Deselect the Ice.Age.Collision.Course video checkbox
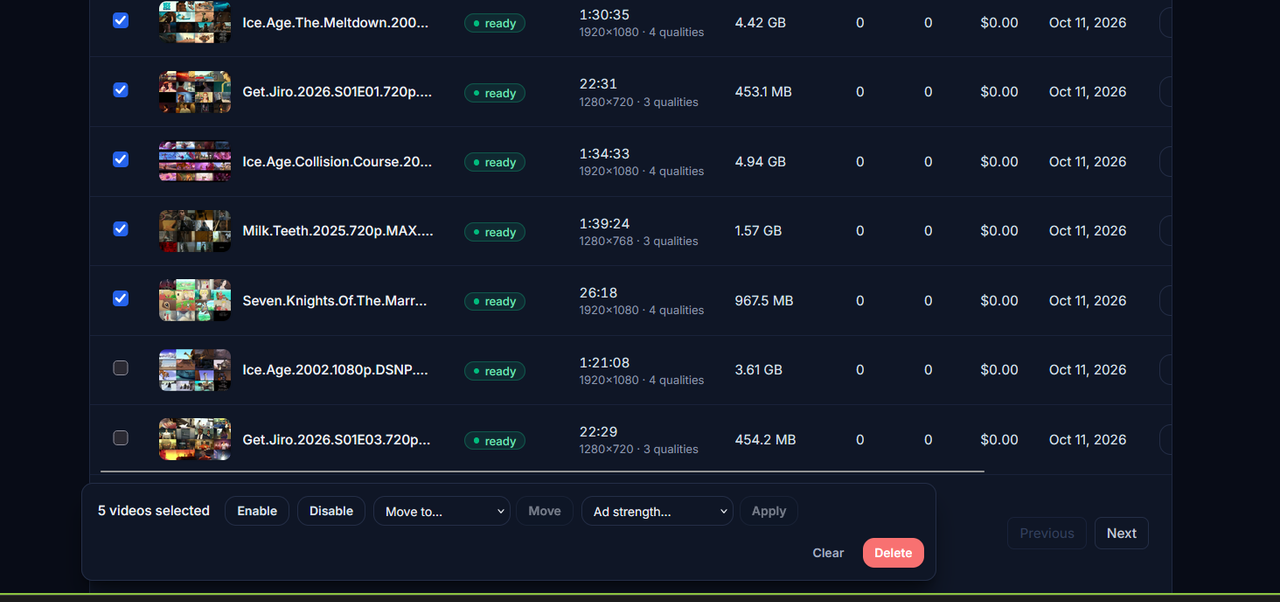This screenshot has width=1280, height=602. click(x=121, y=159)
